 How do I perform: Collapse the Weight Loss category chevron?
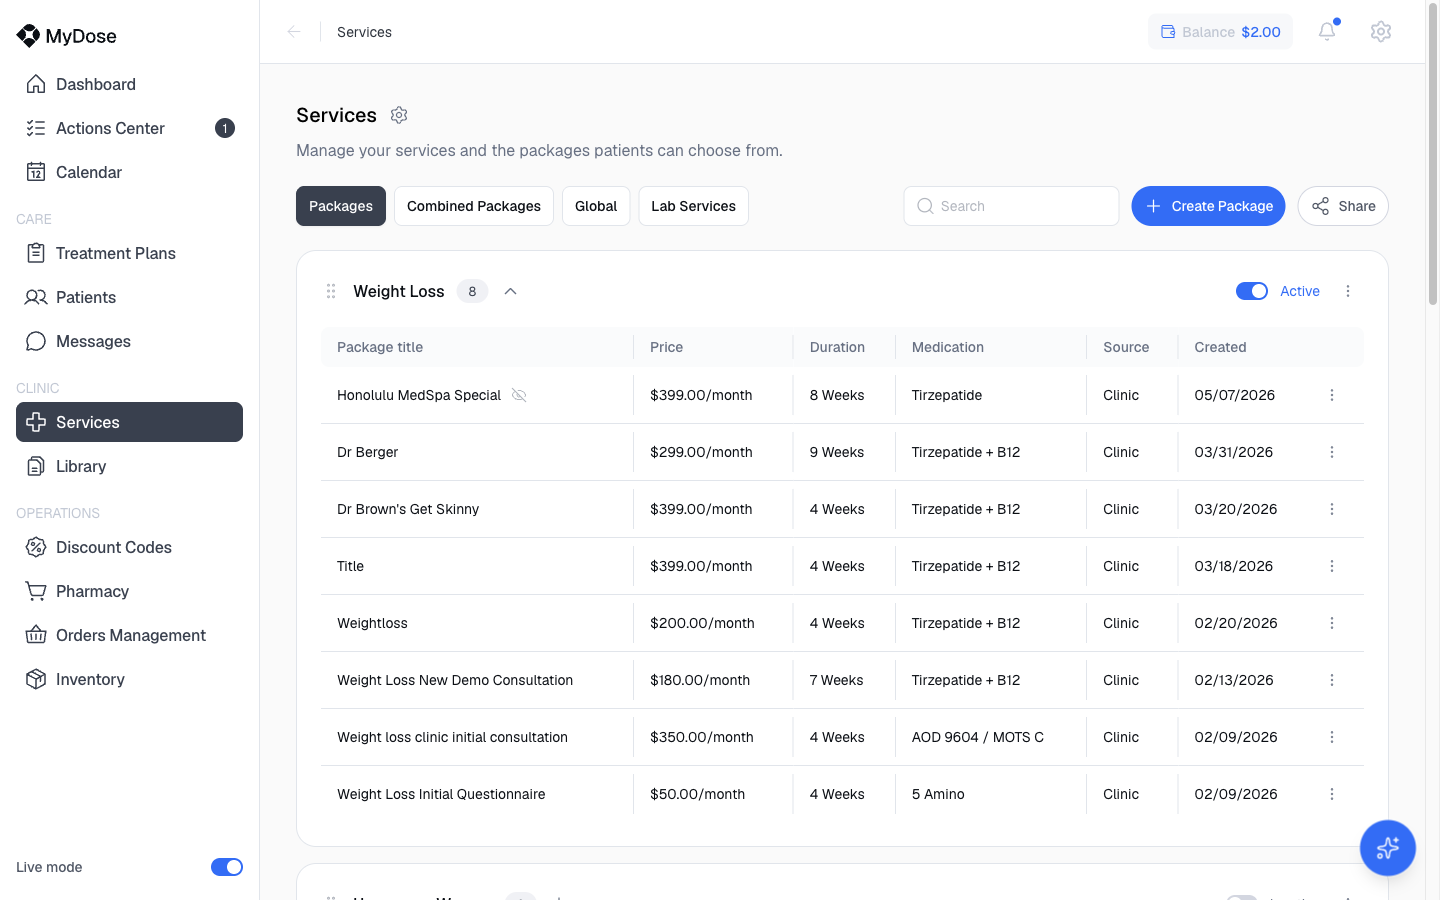point(510,291)
